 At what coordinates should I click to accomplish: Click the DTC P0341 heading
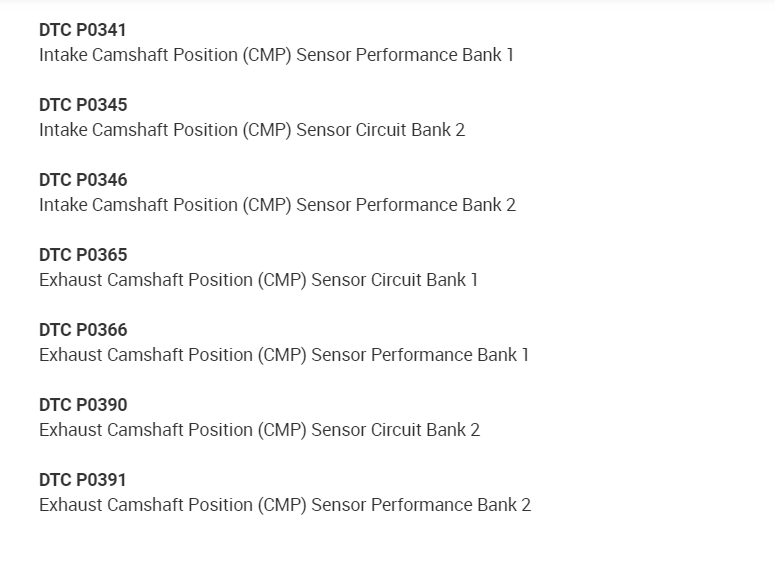(83, 30)
